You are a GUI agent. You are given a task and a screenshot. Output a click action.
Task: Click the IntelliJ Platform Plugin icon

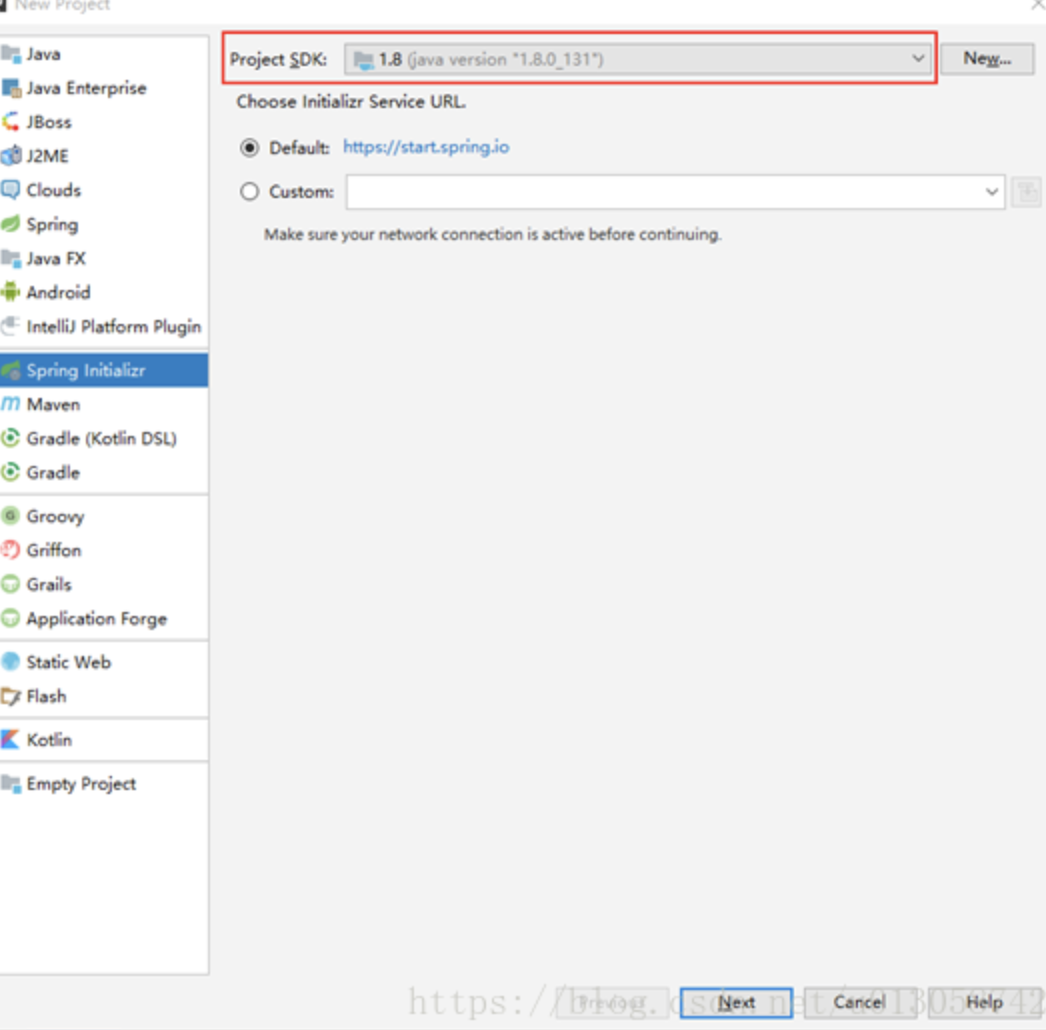click(10, 326)
